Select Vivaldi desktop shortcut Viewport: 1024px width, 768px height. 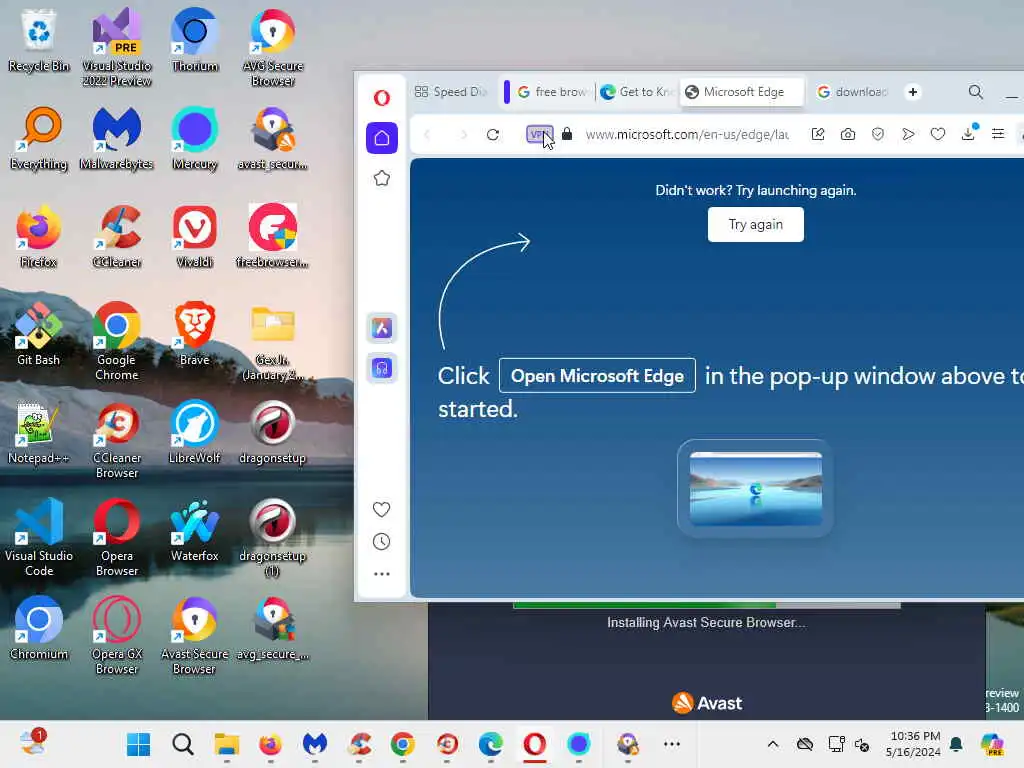coord(195,236)
